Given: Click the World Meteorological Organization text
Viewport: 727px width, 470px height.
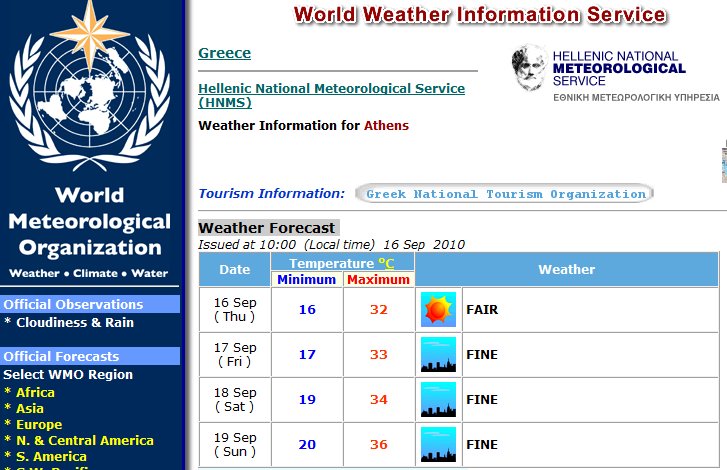Looking at the screenshot, I should pyautogui.click(x=89, y=222).
